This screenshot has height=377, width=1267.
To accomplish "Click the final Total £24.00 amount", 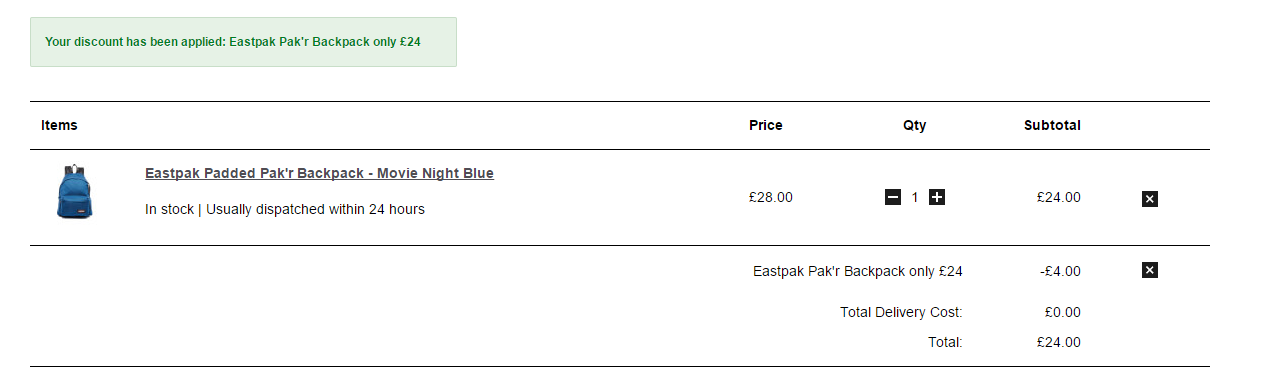I will pyautogui.click(x=1059, y=342).
